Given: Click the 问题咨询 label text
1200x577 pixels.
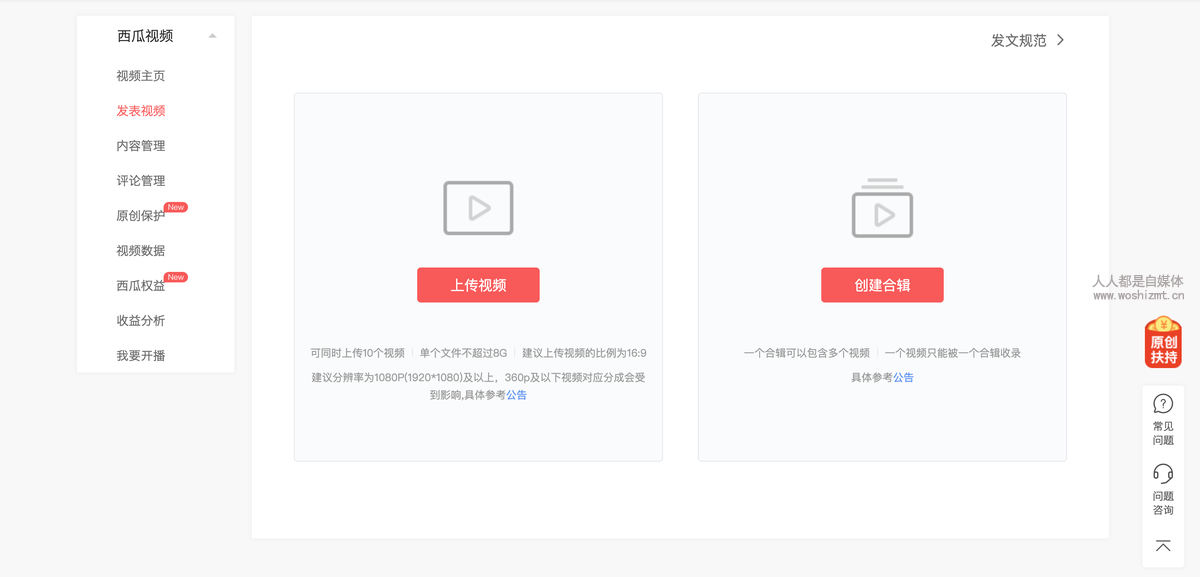Looking at the screenshot, I should 1163,503.
